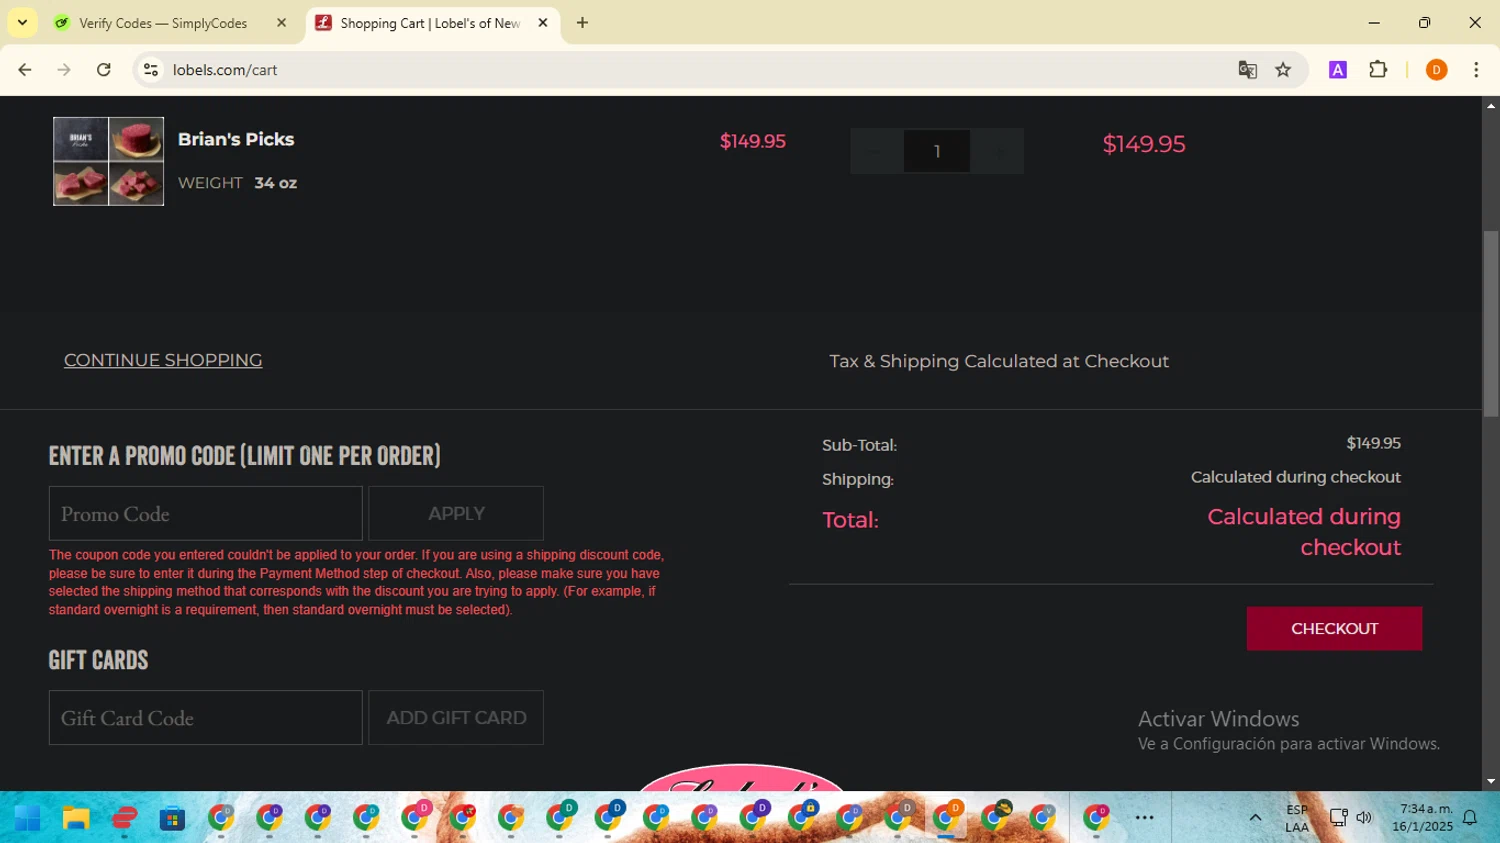Click the $149.95 Sub-Total value
The width and height of the screenshot is (1500, 843).
point(1373,443)
